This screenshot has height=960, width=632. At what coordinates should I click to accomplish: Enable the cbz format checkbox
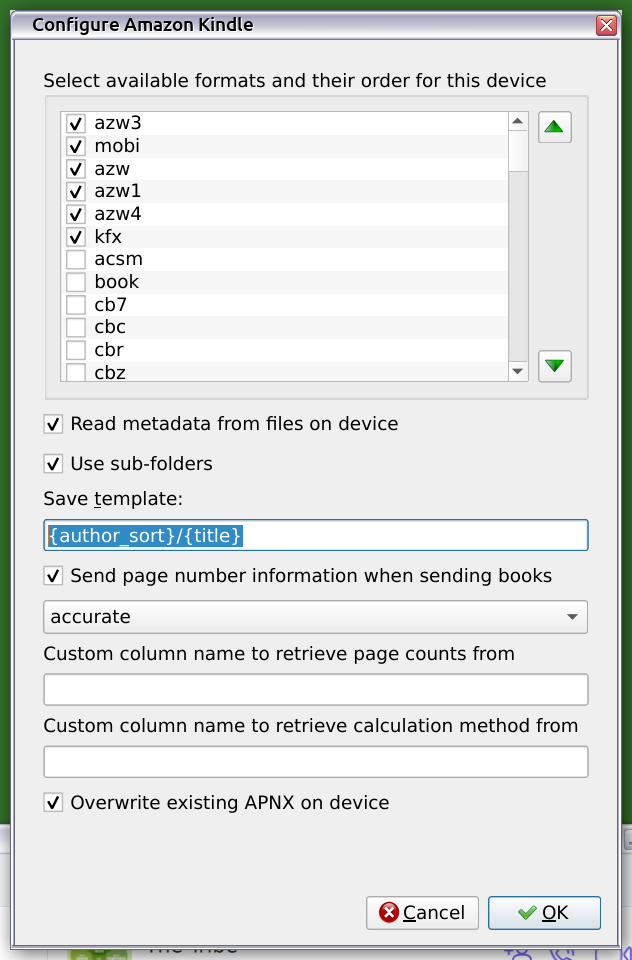pos(75,373)
